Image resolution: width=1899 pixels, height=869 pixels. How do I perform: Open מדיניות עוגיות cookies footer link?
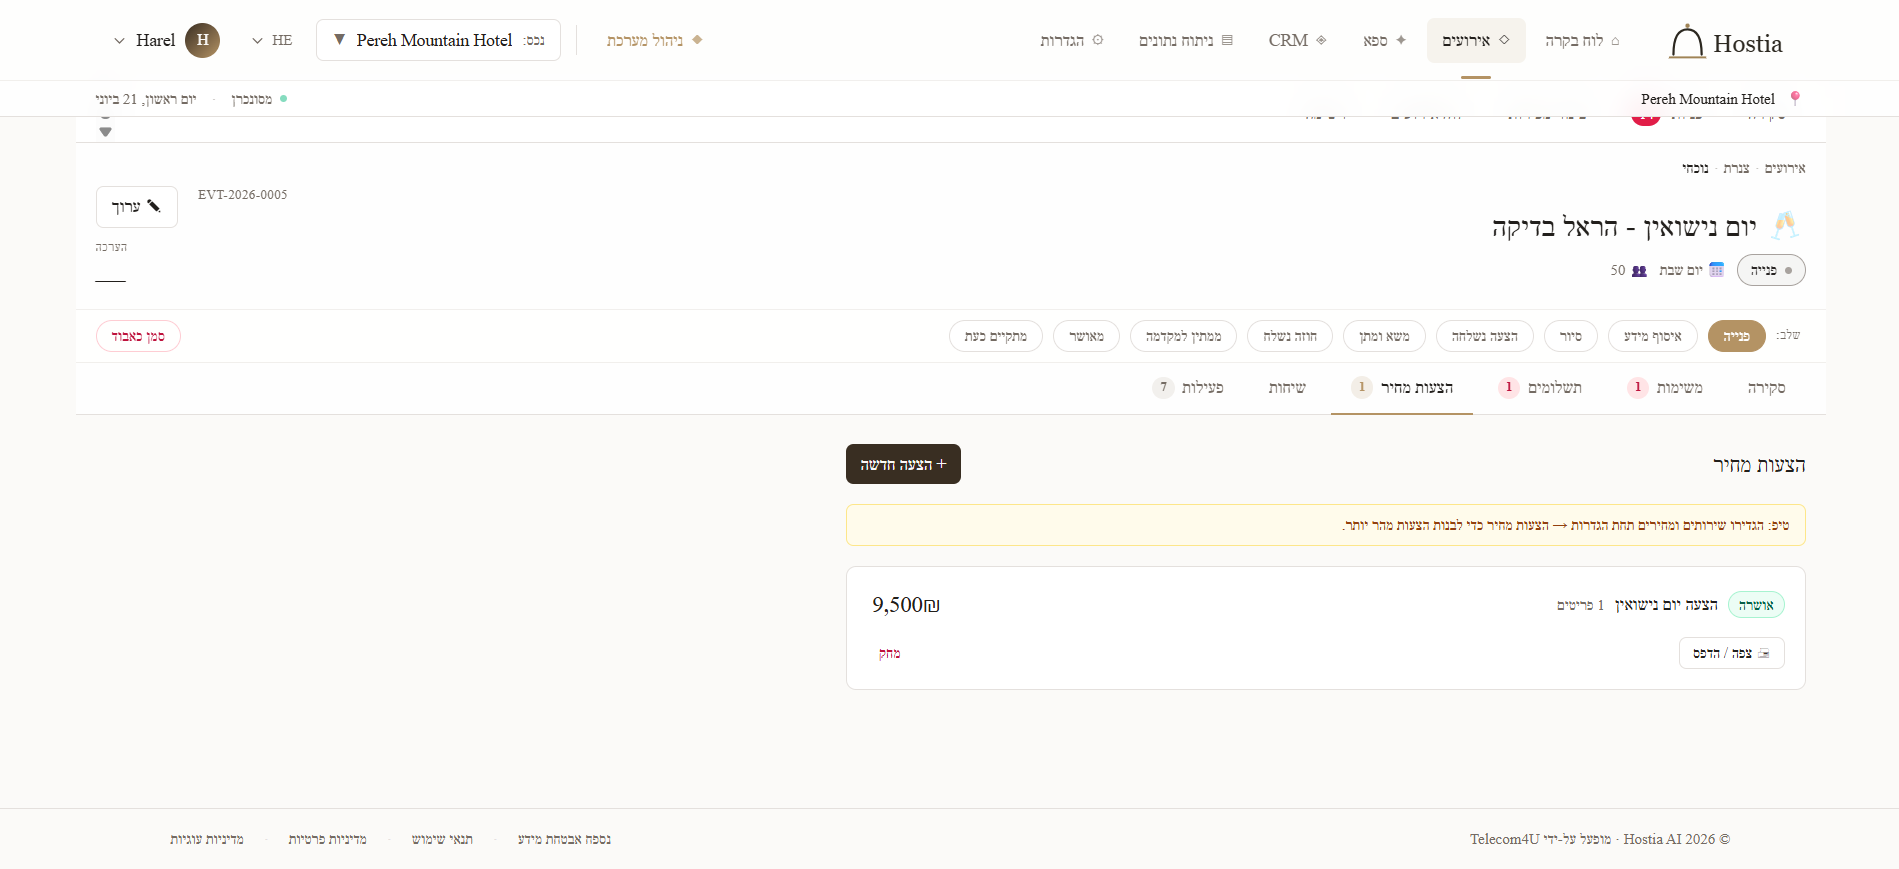click(207, 839)
